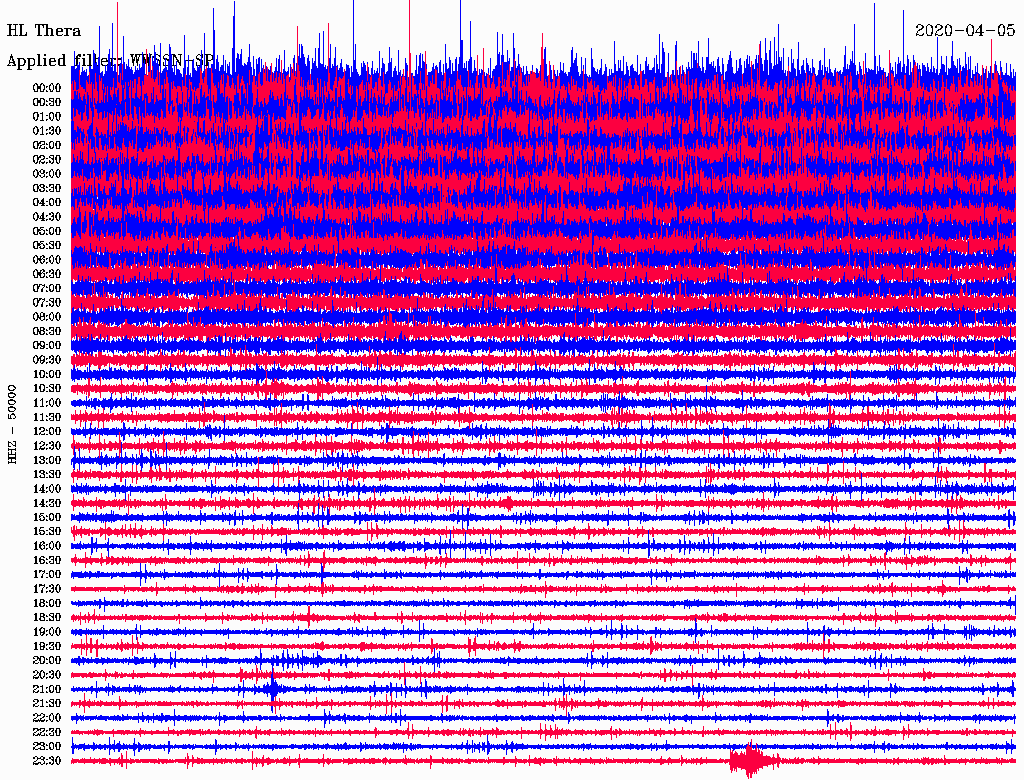Click the 05:00 time label
The image size is (1024, 780).
click(x=47, y=231)
